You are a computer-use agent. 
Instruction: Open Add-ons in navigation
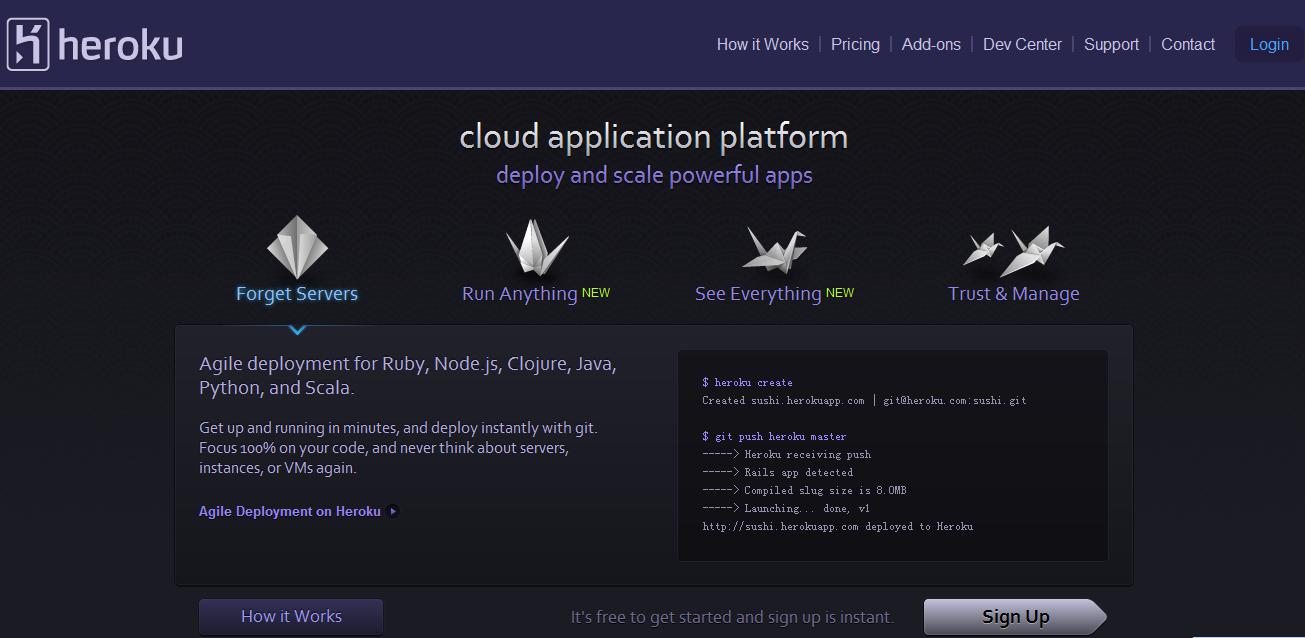(931, 44)
